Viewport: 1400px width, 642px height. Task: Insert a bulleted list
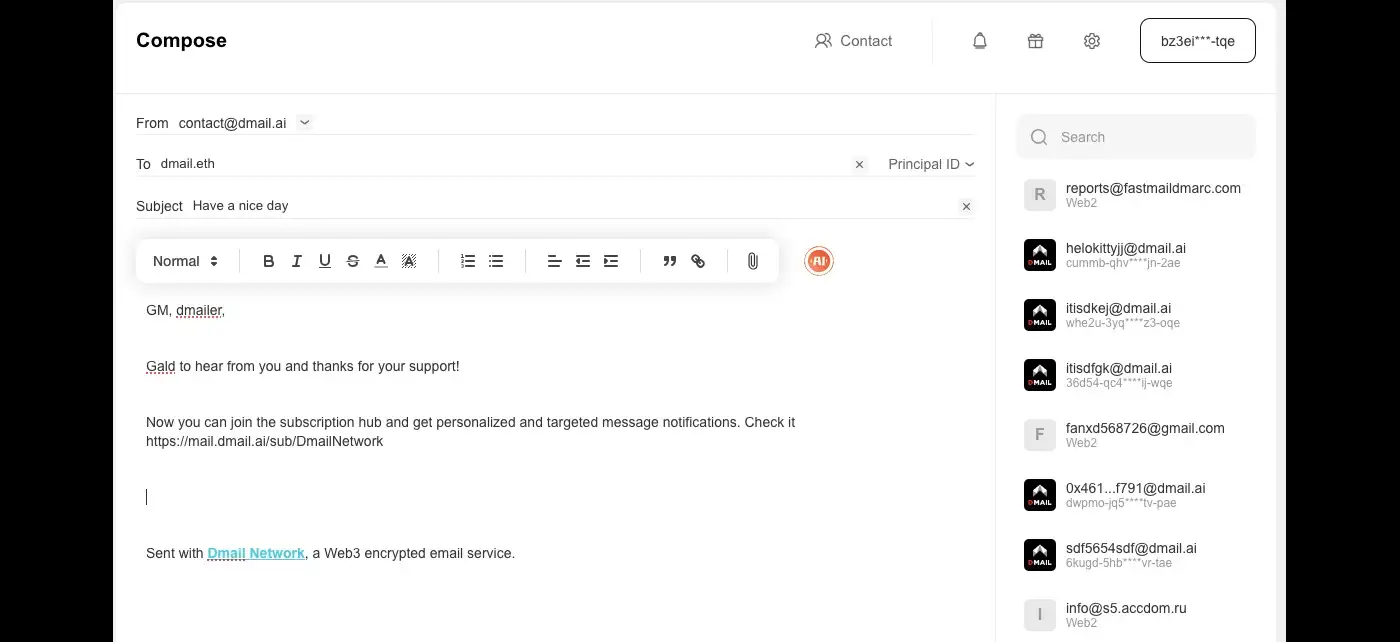(x=495, y=261)
